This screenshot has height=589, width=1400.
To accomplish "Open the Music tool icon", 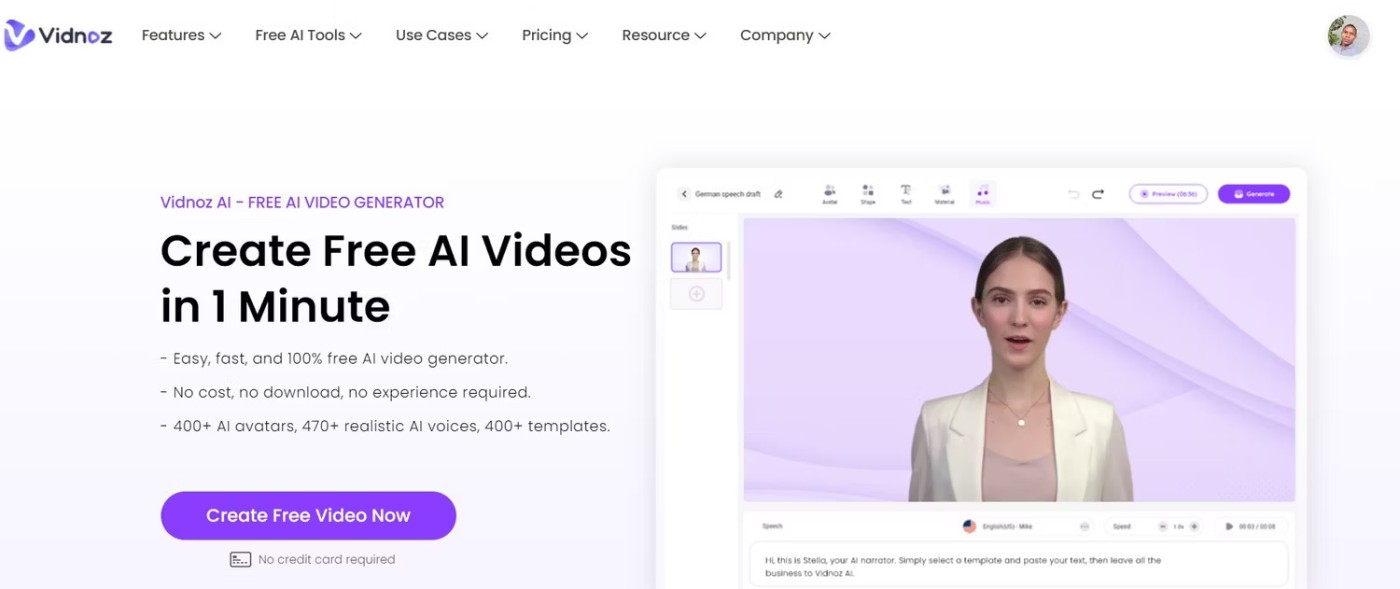I will pos(982,194).
